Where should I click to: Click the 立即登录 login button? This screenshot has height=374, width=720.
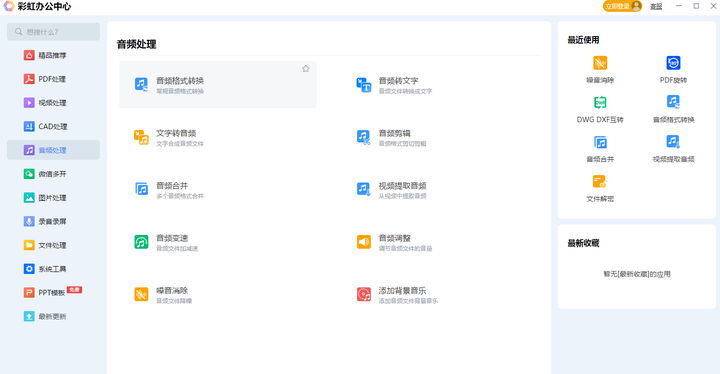coord(622,6)
